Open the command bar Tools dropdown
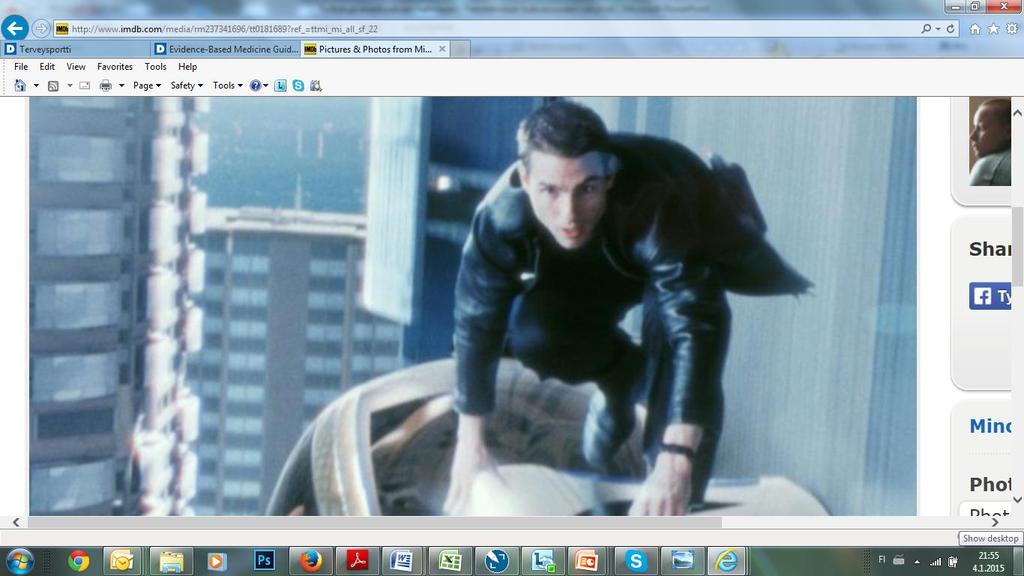The width and height of the screenshot is (1024, 576). point(228,86)
